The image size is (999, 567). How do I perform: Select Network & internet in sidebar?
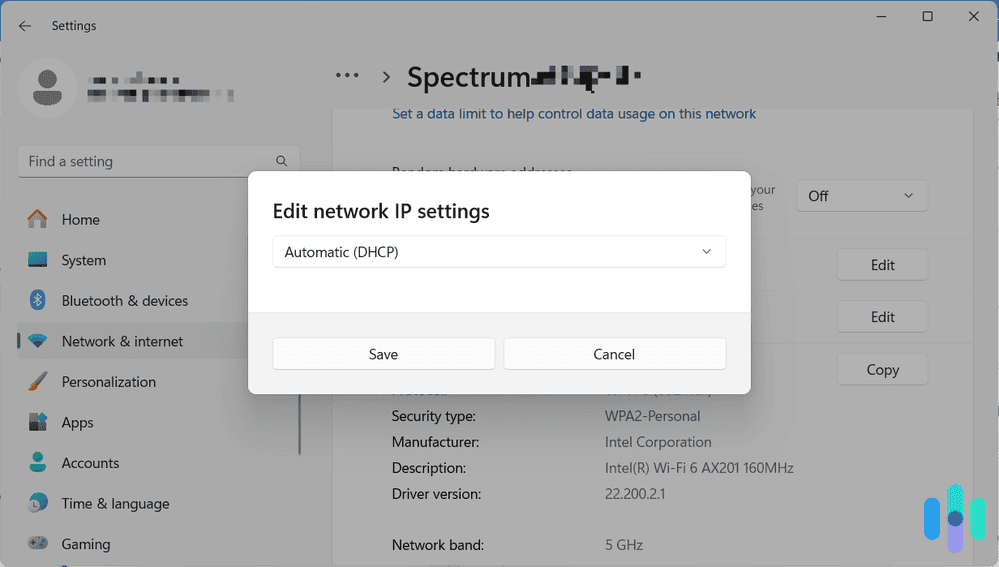coord(122,341)
